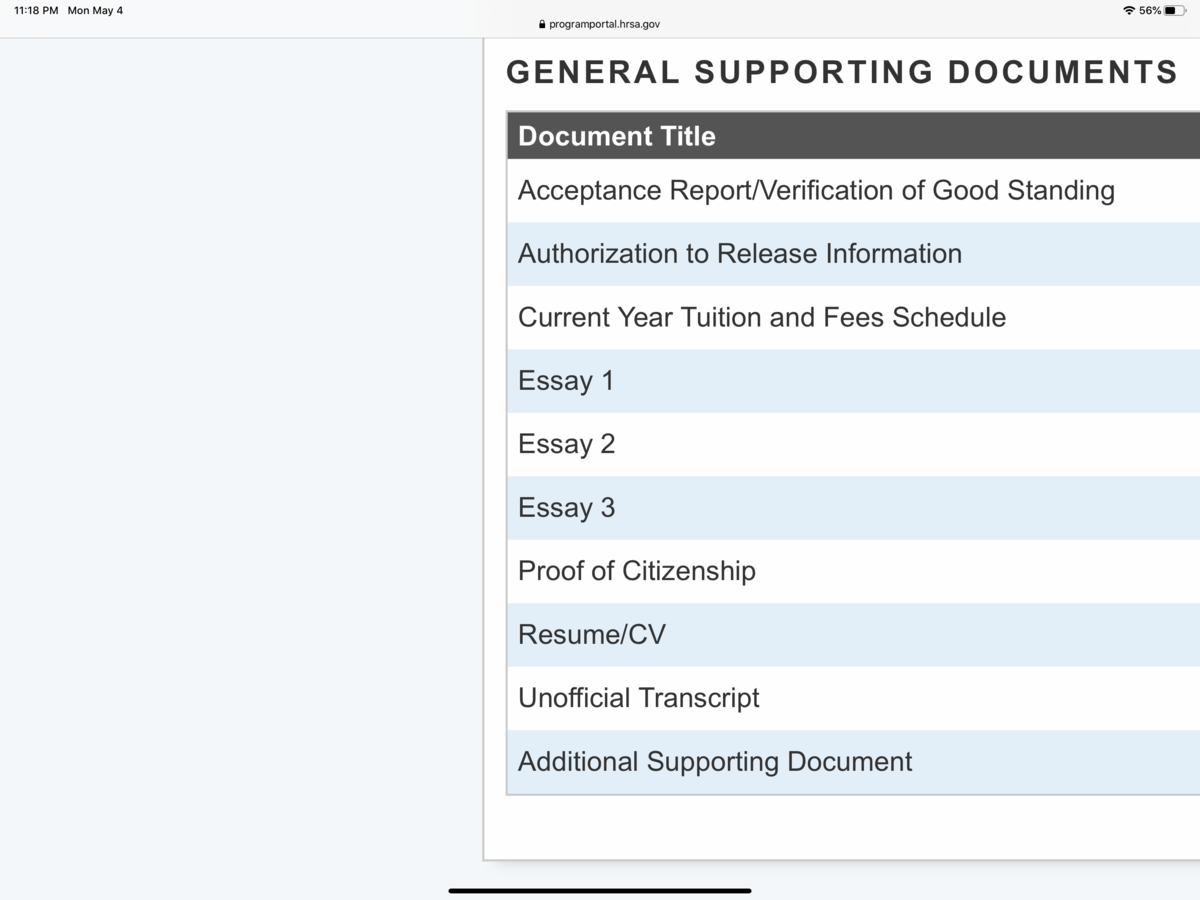1200x900 pixels.
Task: Select the Resume/CV document row
Action: click(x=592, y=635)
